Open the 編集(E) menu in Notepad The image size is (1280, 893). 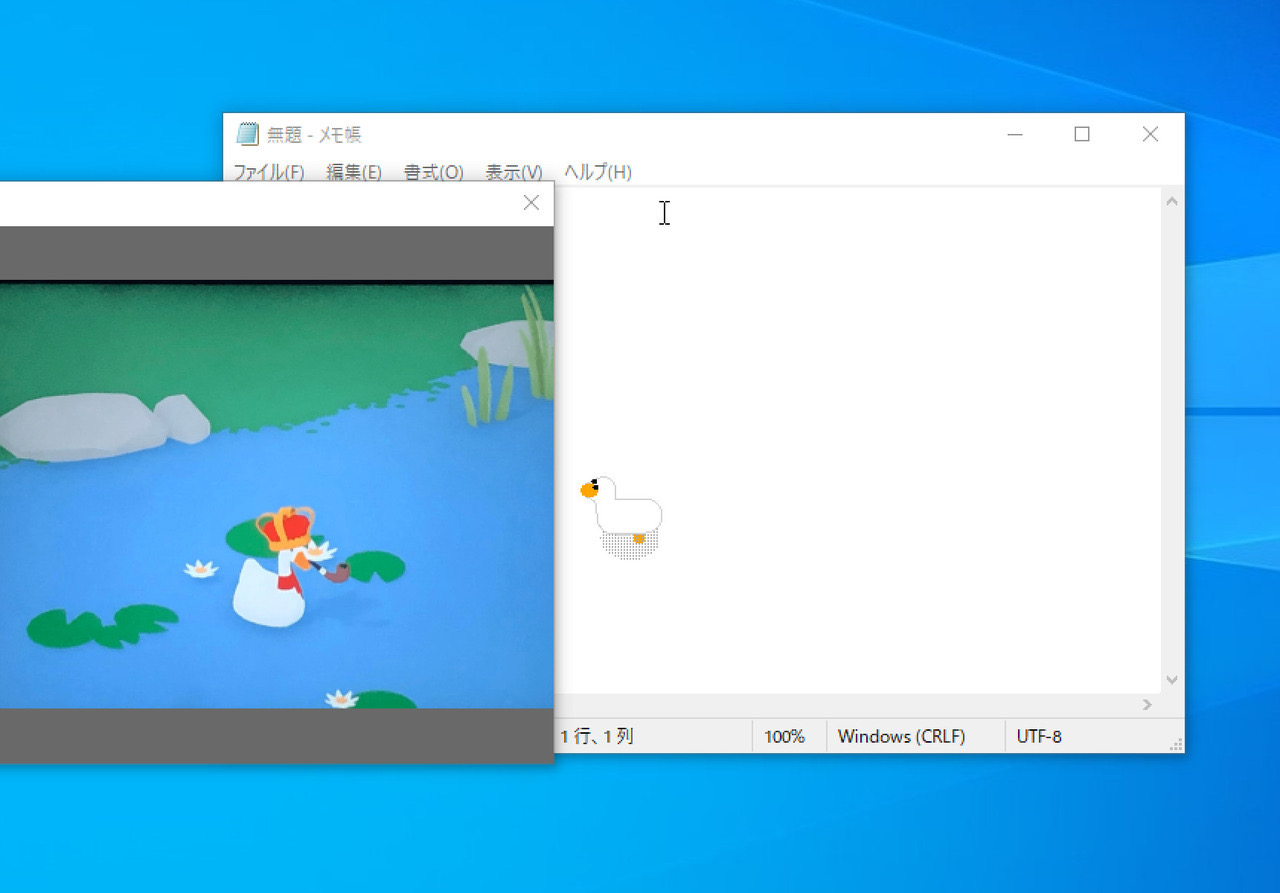click(x=354, y=172)
